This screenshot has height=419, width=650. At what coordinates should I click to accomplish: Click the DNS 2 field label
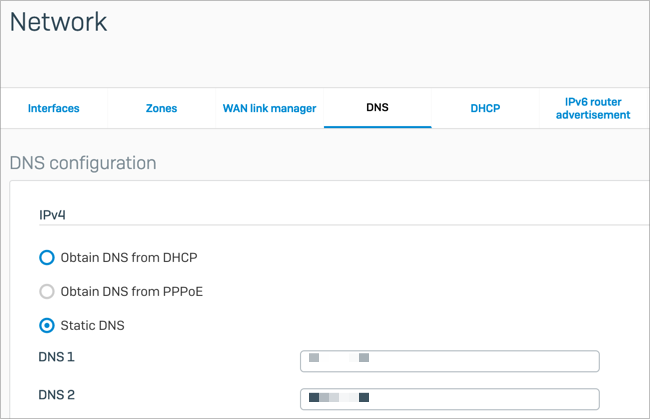[56, 395]
